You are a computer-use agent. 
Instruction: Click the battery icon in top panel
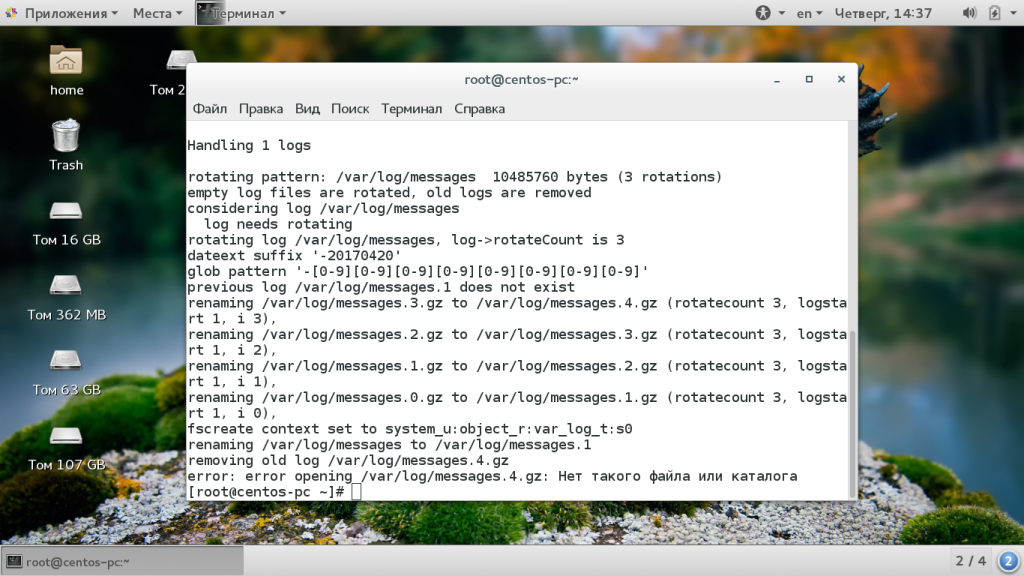(x=994, y=13)
